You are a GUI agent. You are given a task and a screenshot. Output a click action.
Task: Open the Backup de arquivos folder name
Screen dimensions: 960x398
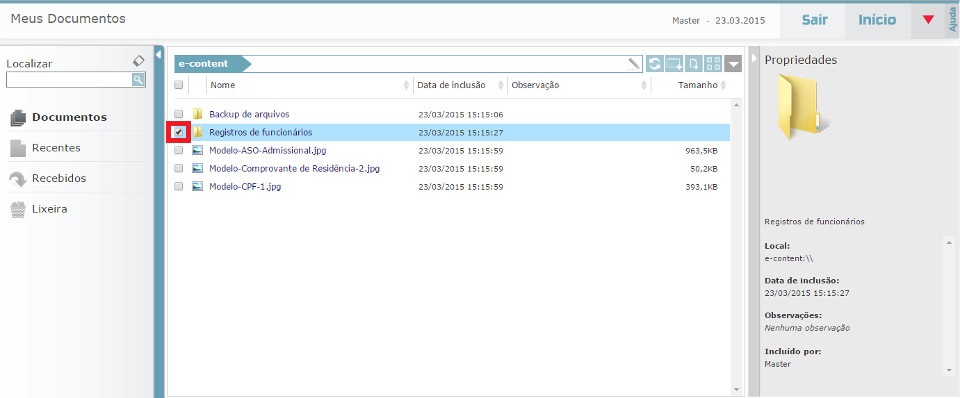pyautogui.click(x=249, y=114)
